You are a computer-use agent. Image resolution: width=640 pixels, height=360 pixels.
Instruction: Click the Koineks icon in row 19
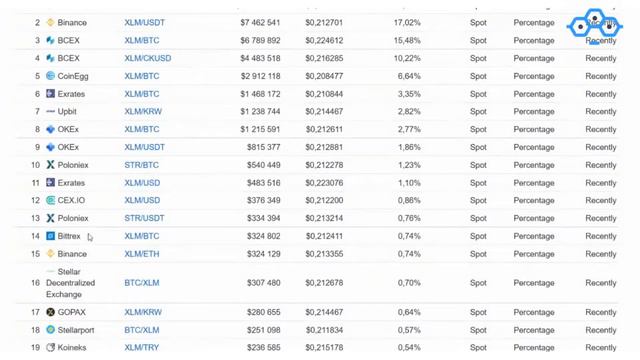pos(50,348)
